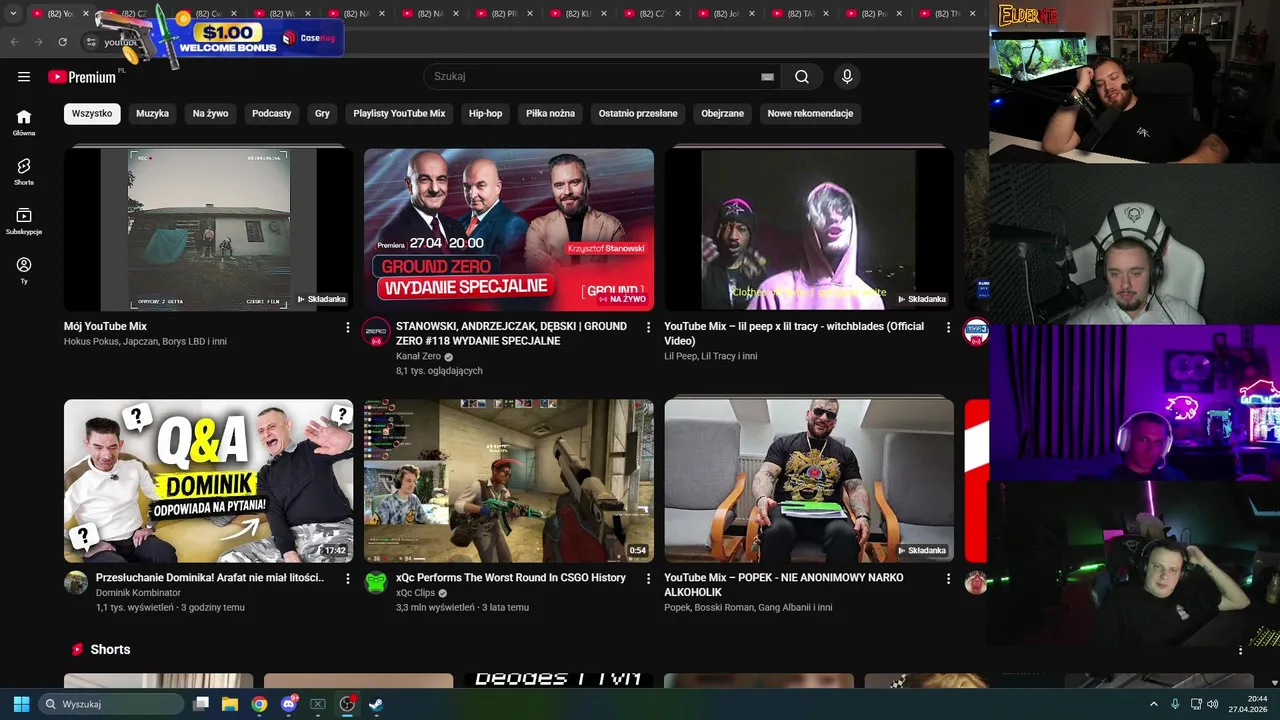Open Windows Start menu

pyautogui.click(x=21, y=704)
